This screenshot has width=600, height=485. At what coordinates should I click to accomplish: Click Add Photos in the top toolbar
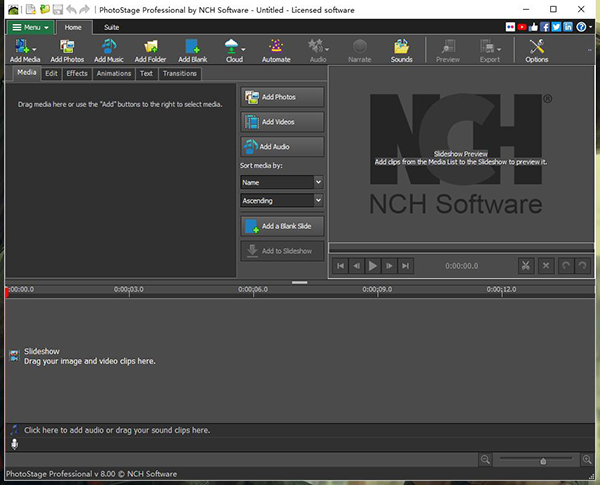point(67,51)
